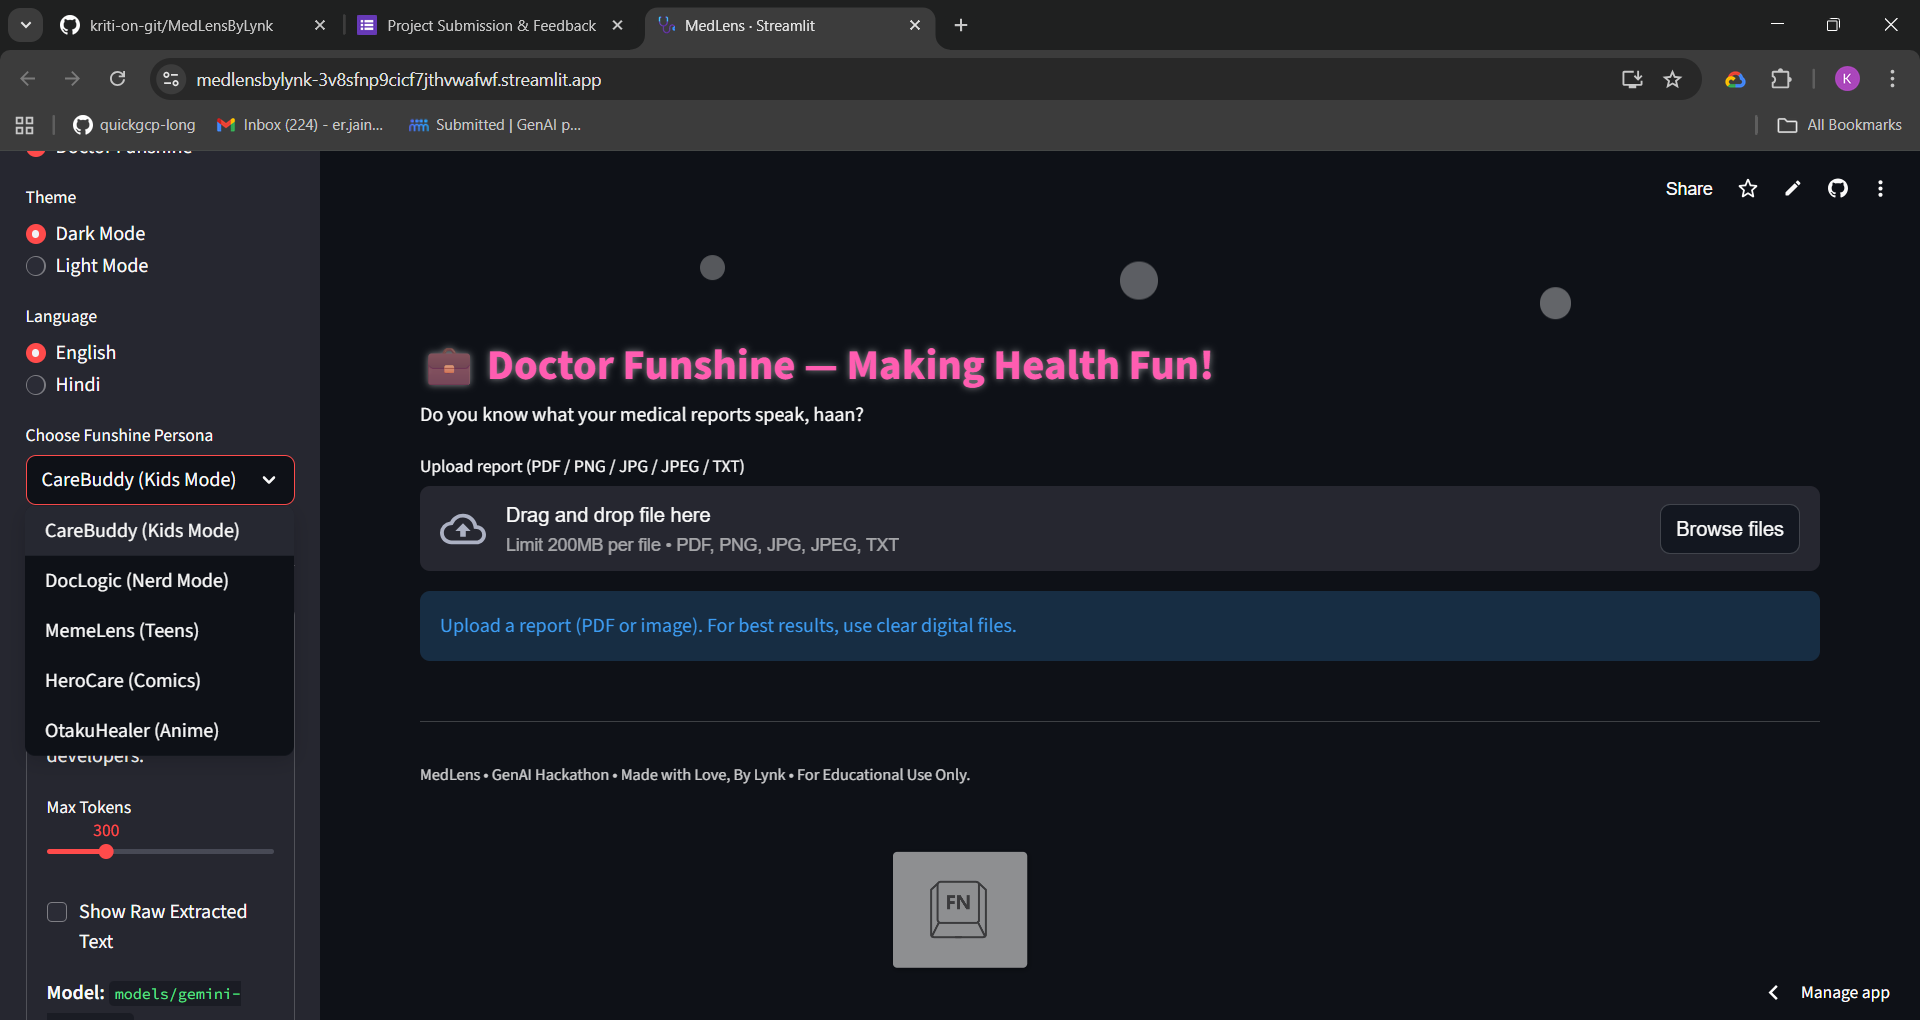Click the install app icon in the address bar
The height and width of the screenshot is (1020, 1920).
tap(1631, 79)
